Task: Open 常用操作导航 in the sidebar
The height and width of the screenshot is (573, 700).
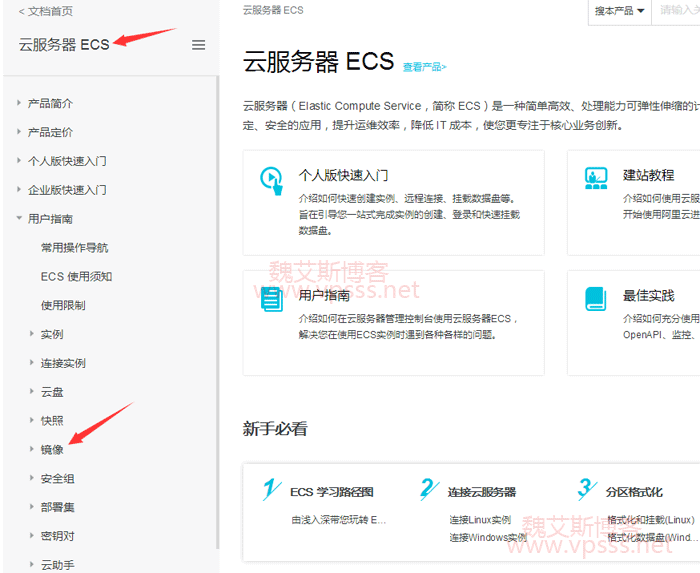Action: [74, 247]
